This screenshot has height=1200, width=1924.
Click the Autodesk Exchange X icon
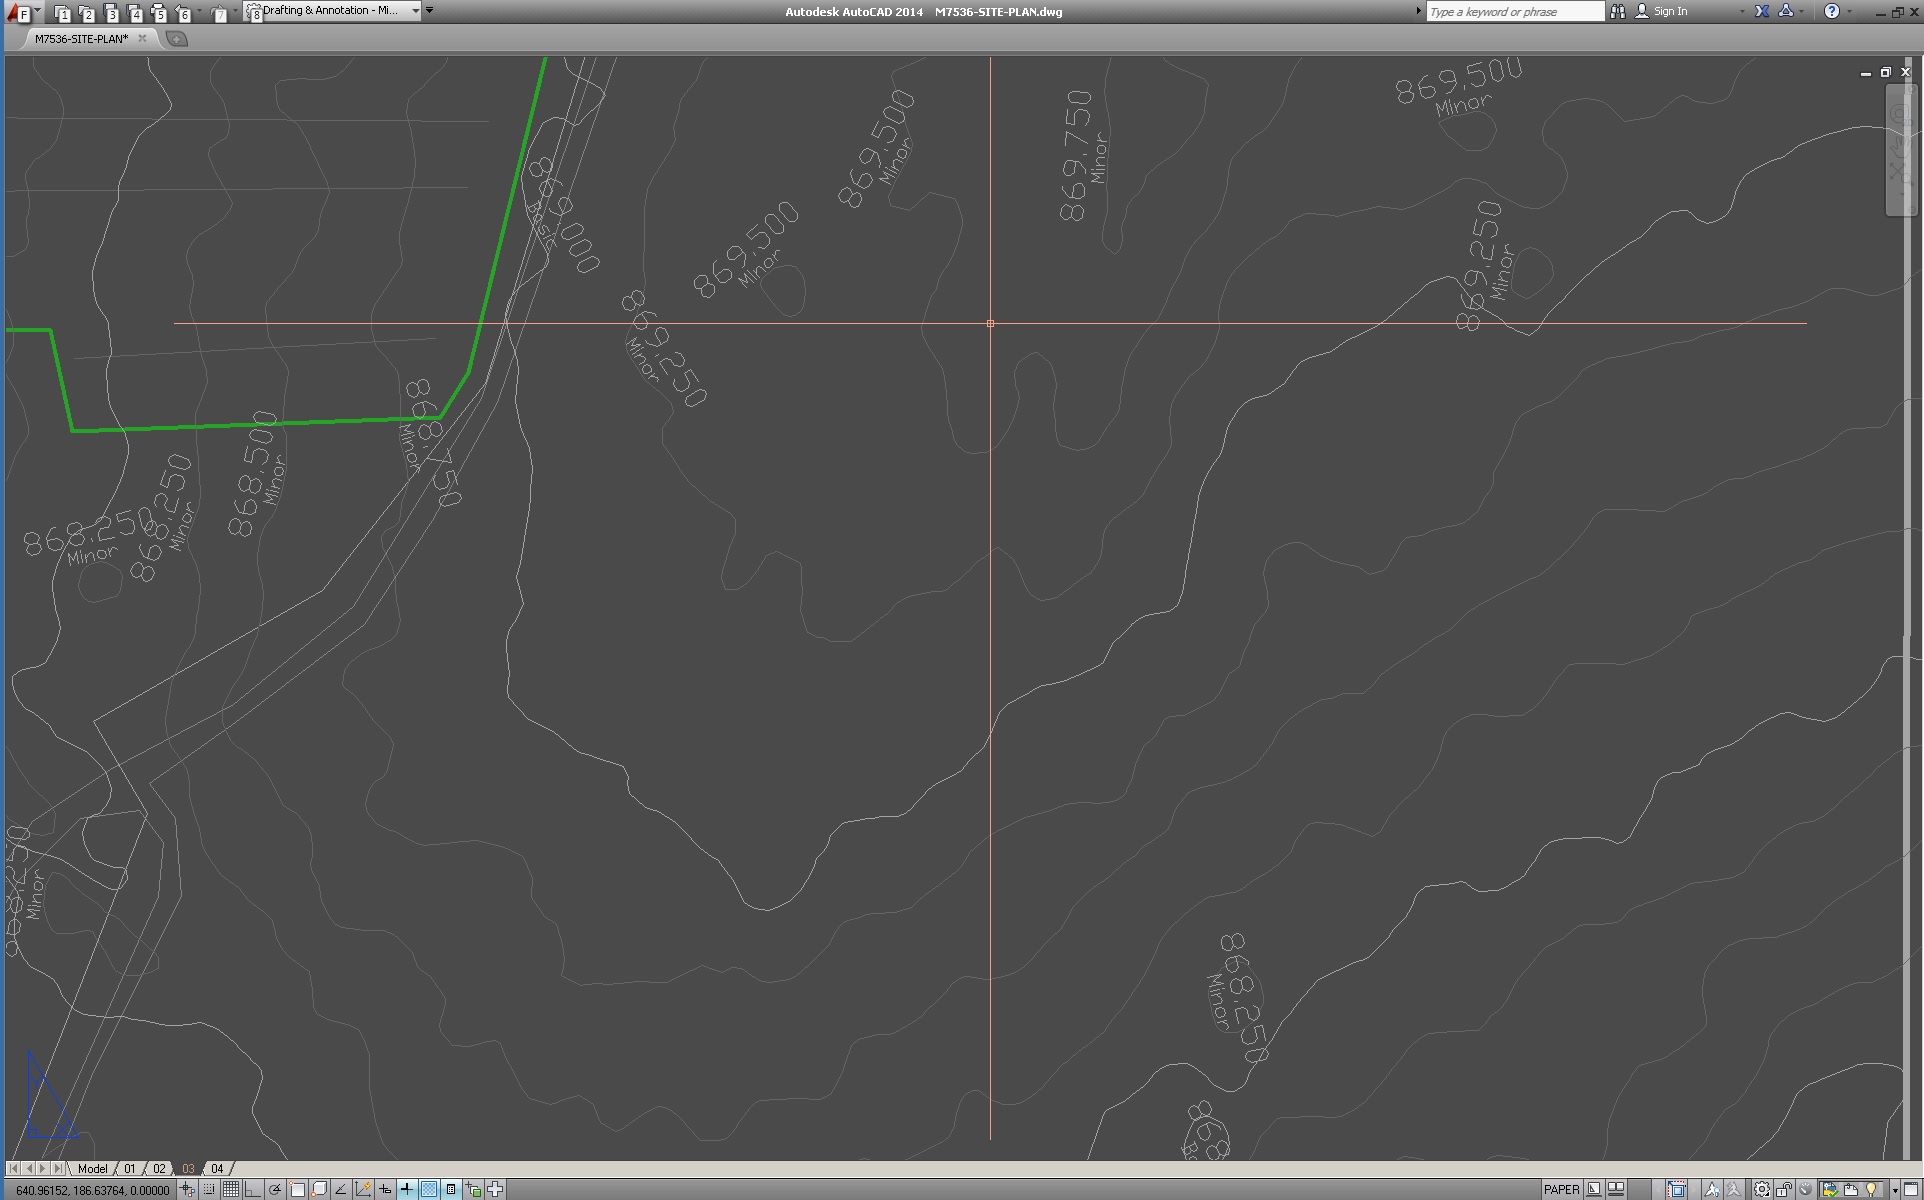(1762, 11)
